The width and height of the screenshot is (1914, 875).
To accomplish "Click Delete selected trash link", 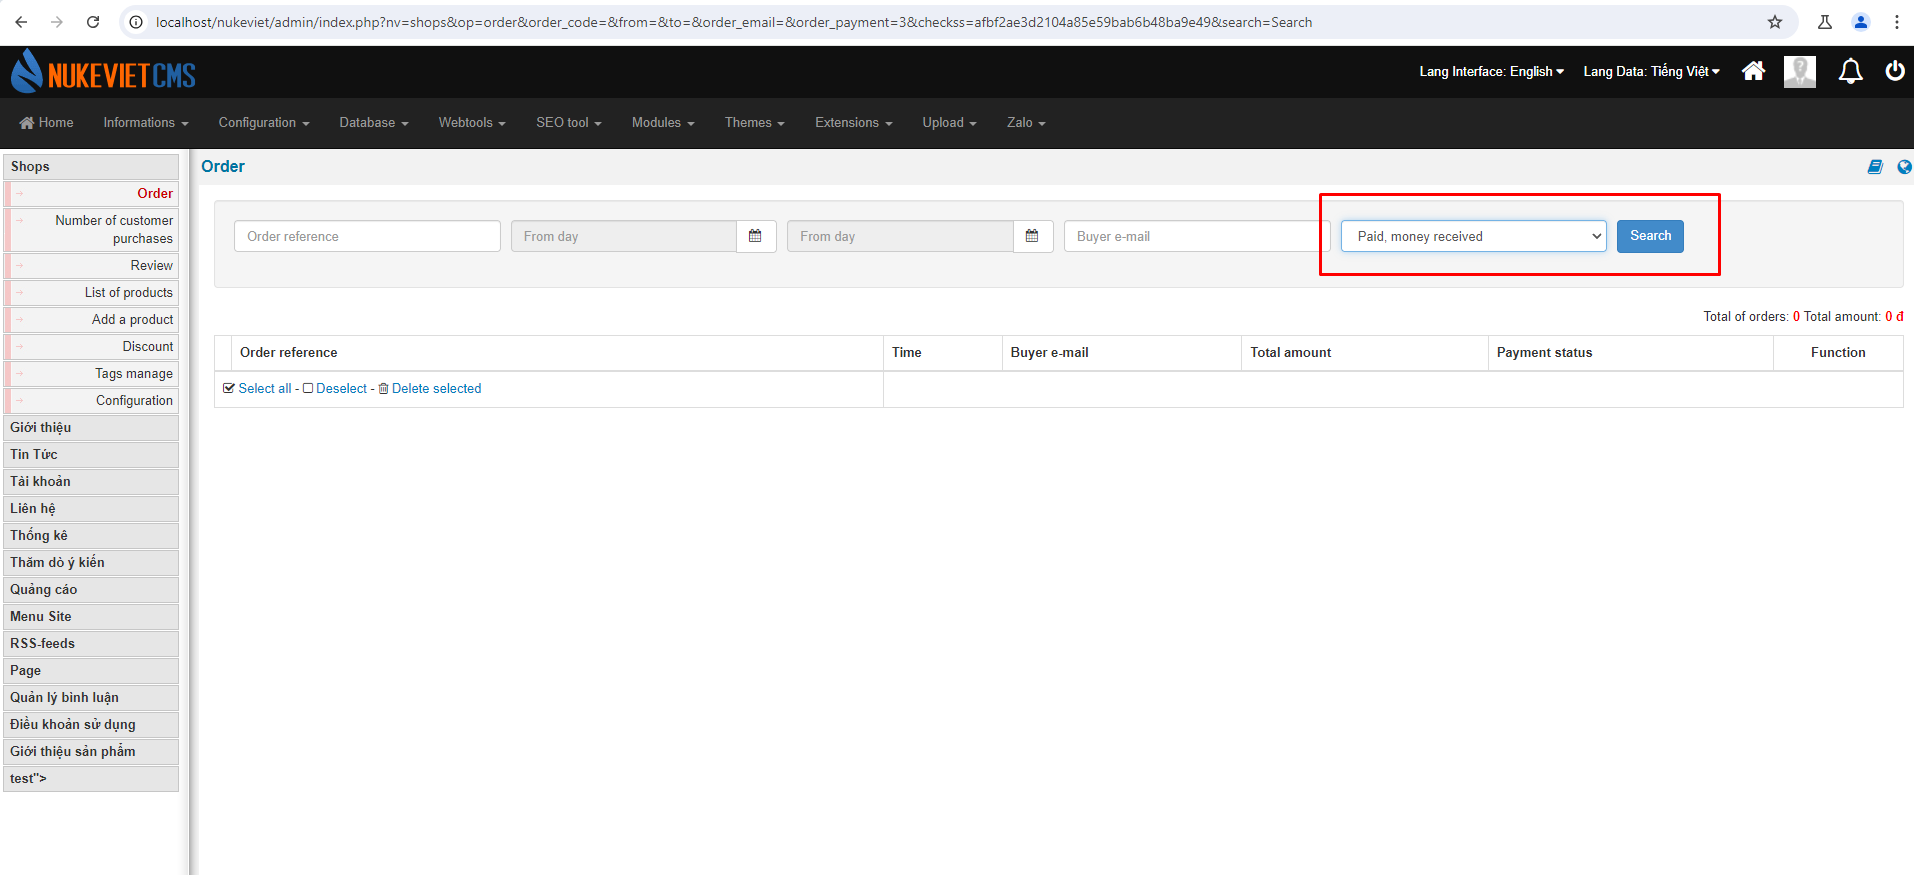I will pyautogui.click(x=430, y=388).
